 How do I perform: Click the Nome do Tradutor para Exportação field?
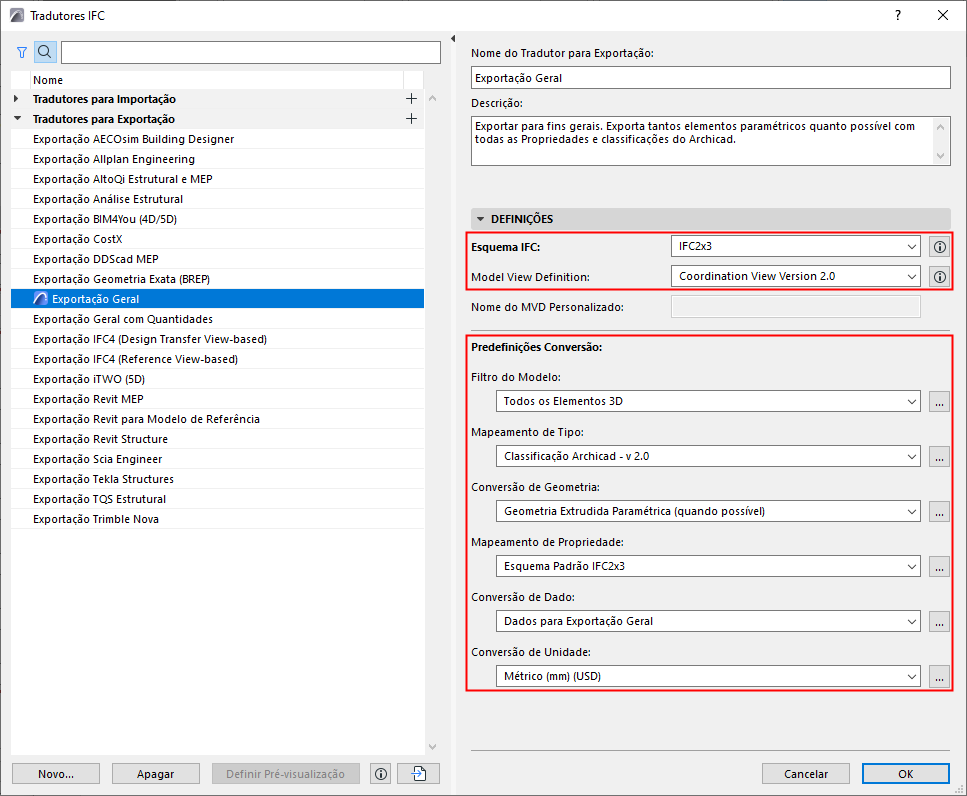tap(710, 78)
